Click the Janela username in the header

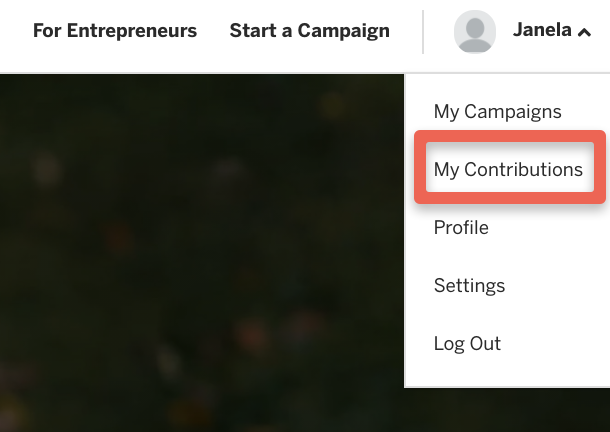coord(542,30)
